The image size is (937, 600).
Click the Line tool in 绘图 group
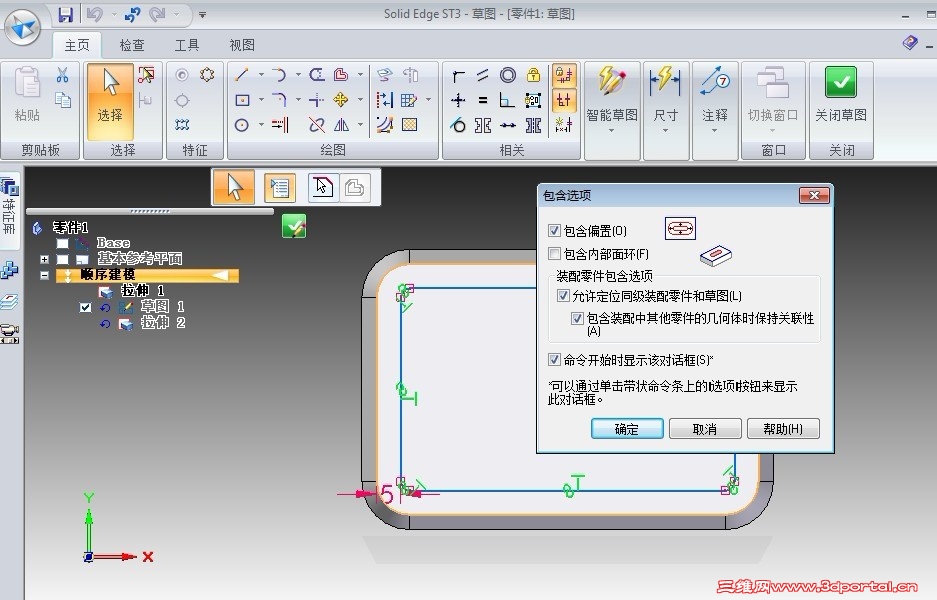tap(241, 74)
